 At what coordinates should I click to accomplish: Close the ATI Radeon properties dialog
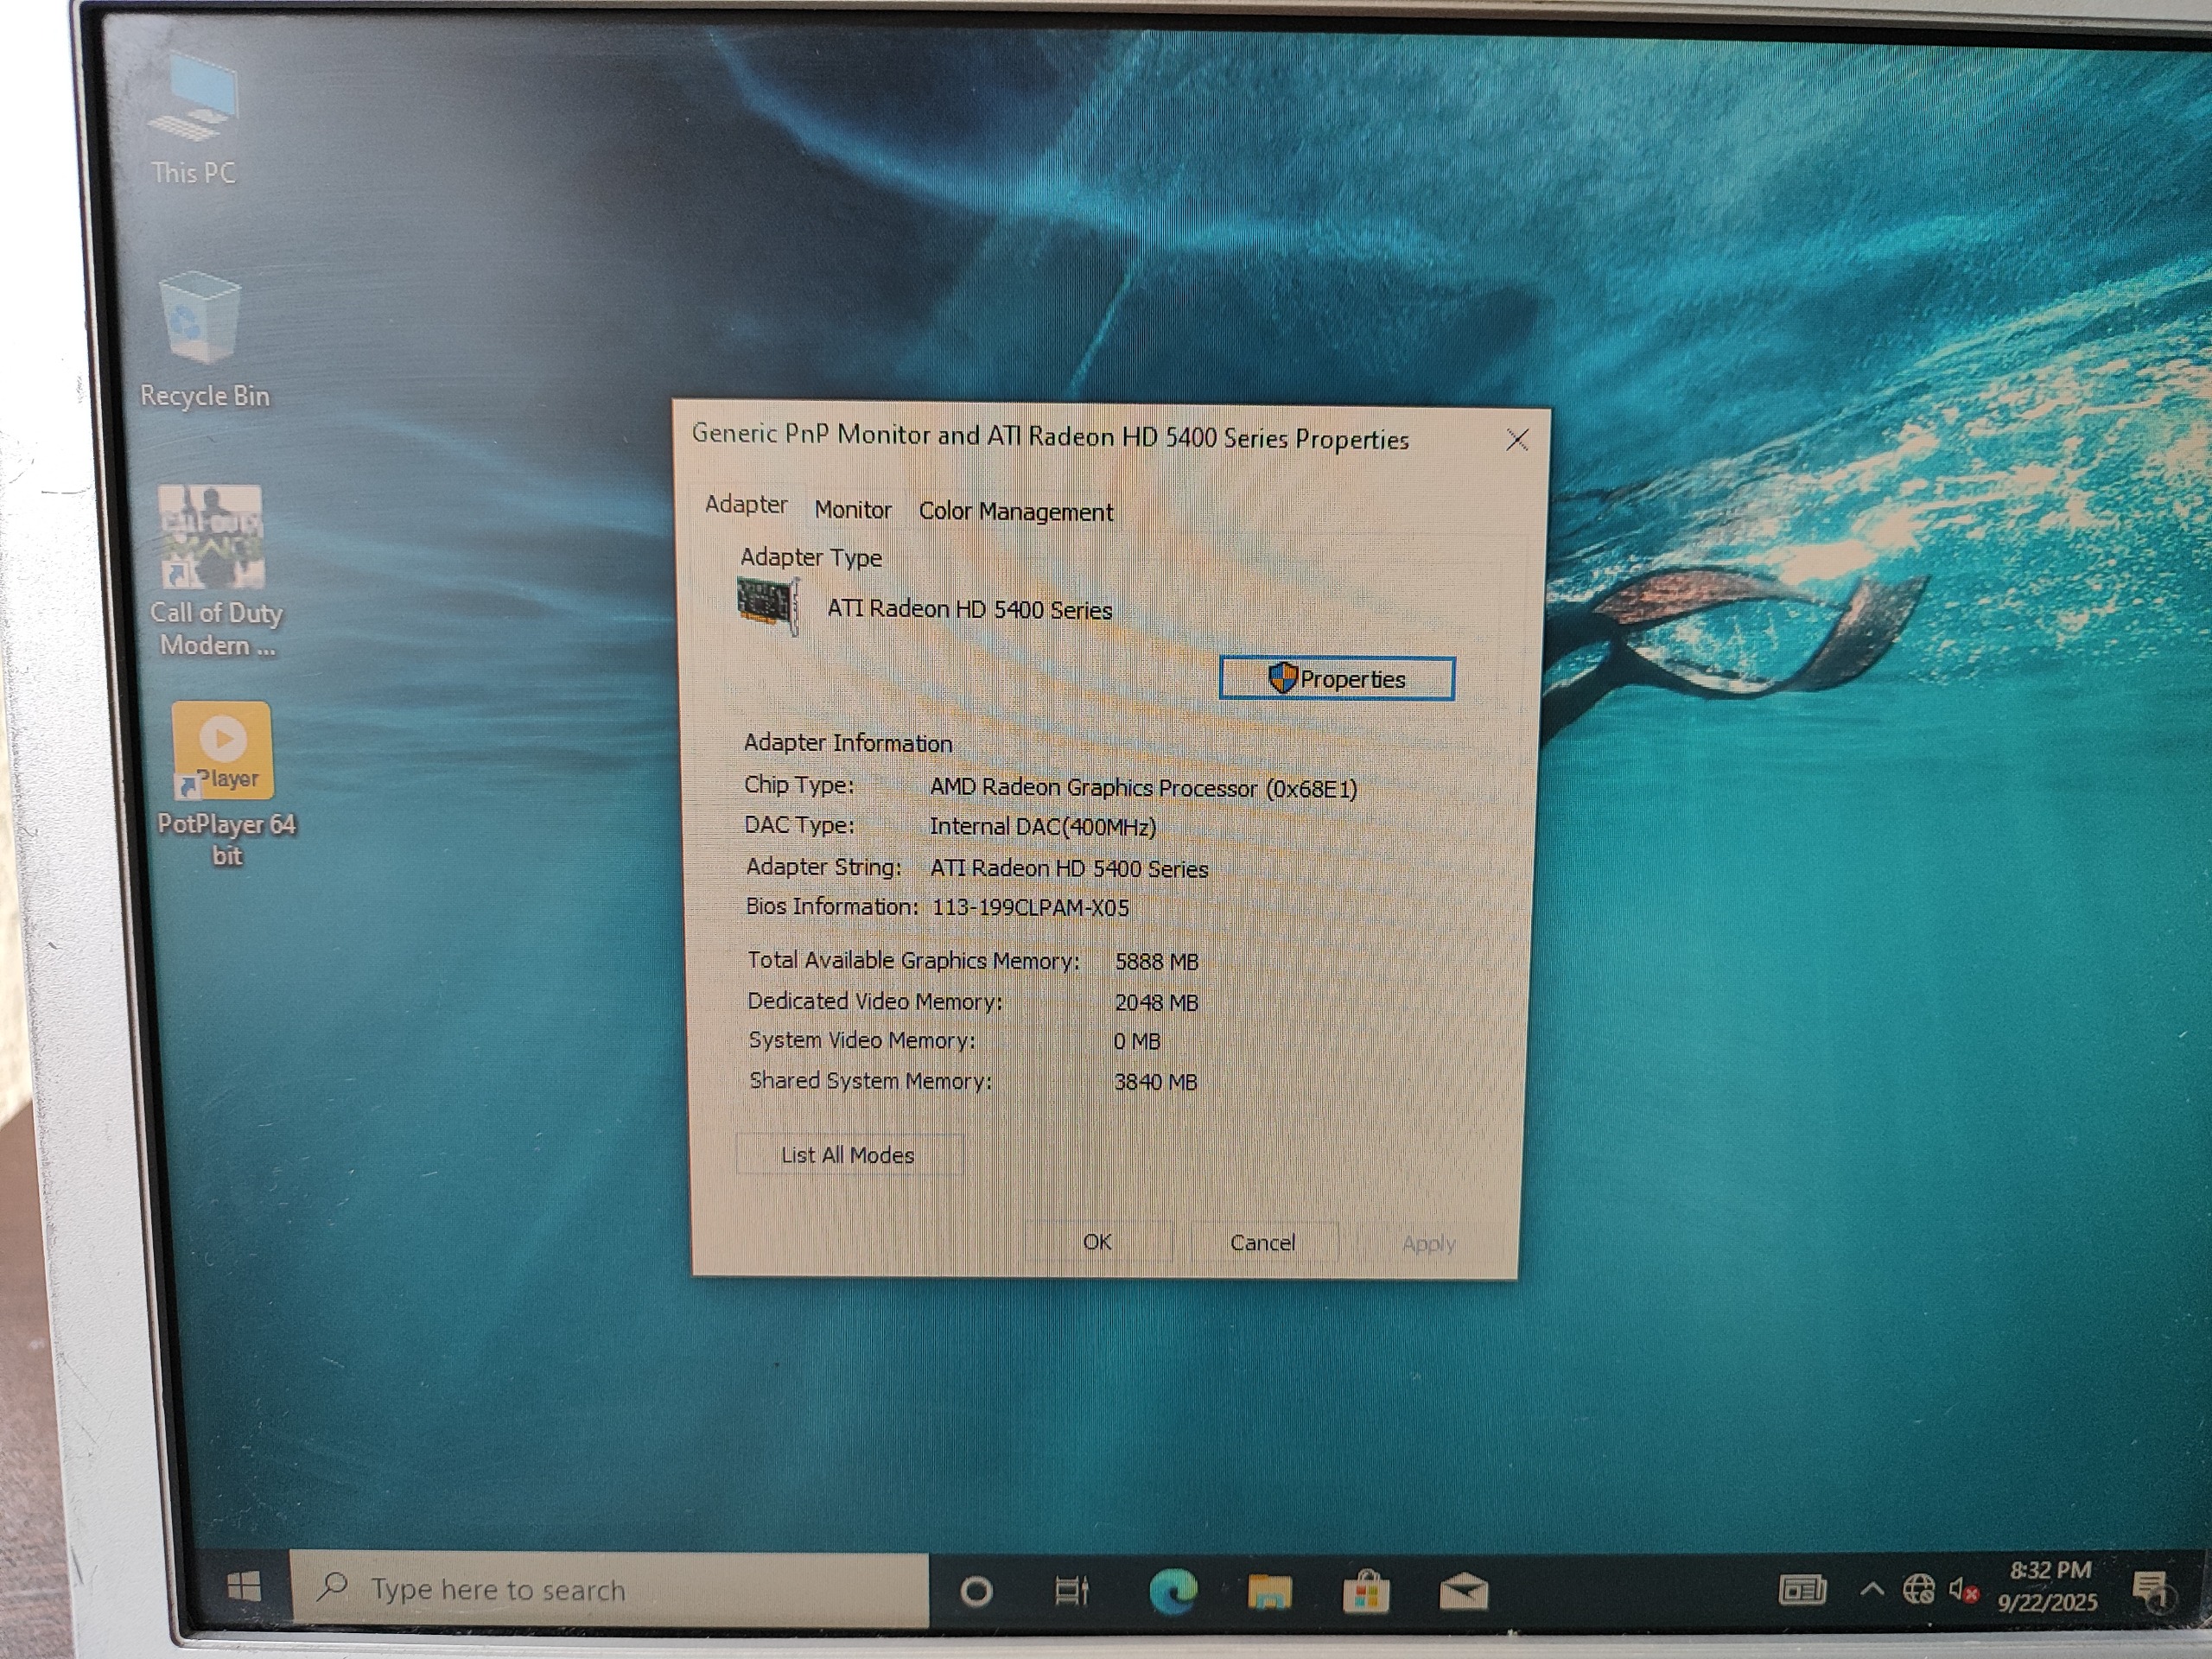tap(1517, 440)
